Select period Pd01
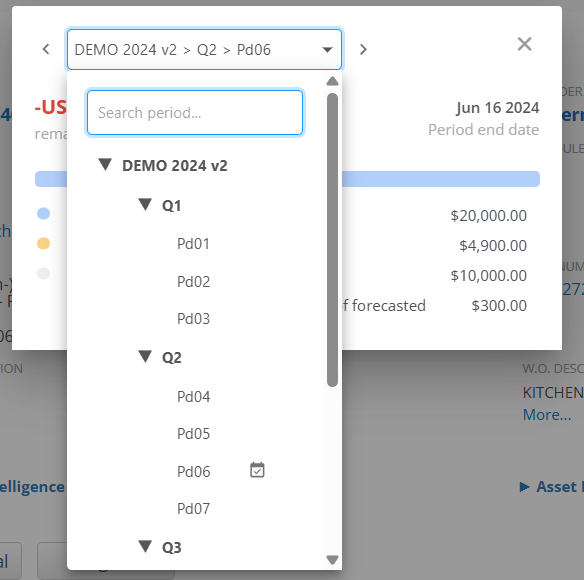 (193, 244)
